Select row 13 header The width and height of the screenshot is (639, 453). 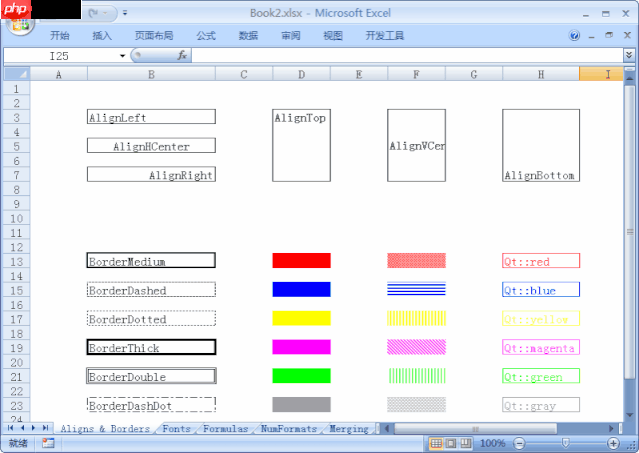(x=16, y=262)
